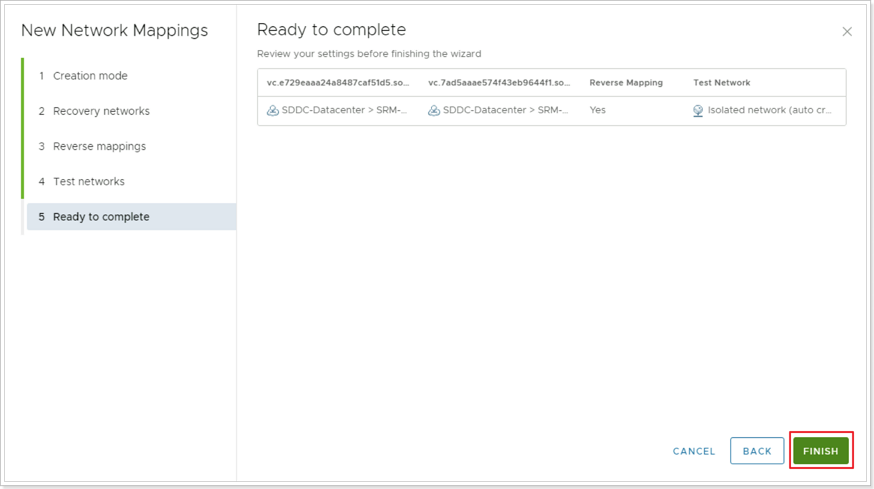Click the second SDDC-Datacenter network icon
This screenshot has width=874, height=489.
tap(434, 110)
